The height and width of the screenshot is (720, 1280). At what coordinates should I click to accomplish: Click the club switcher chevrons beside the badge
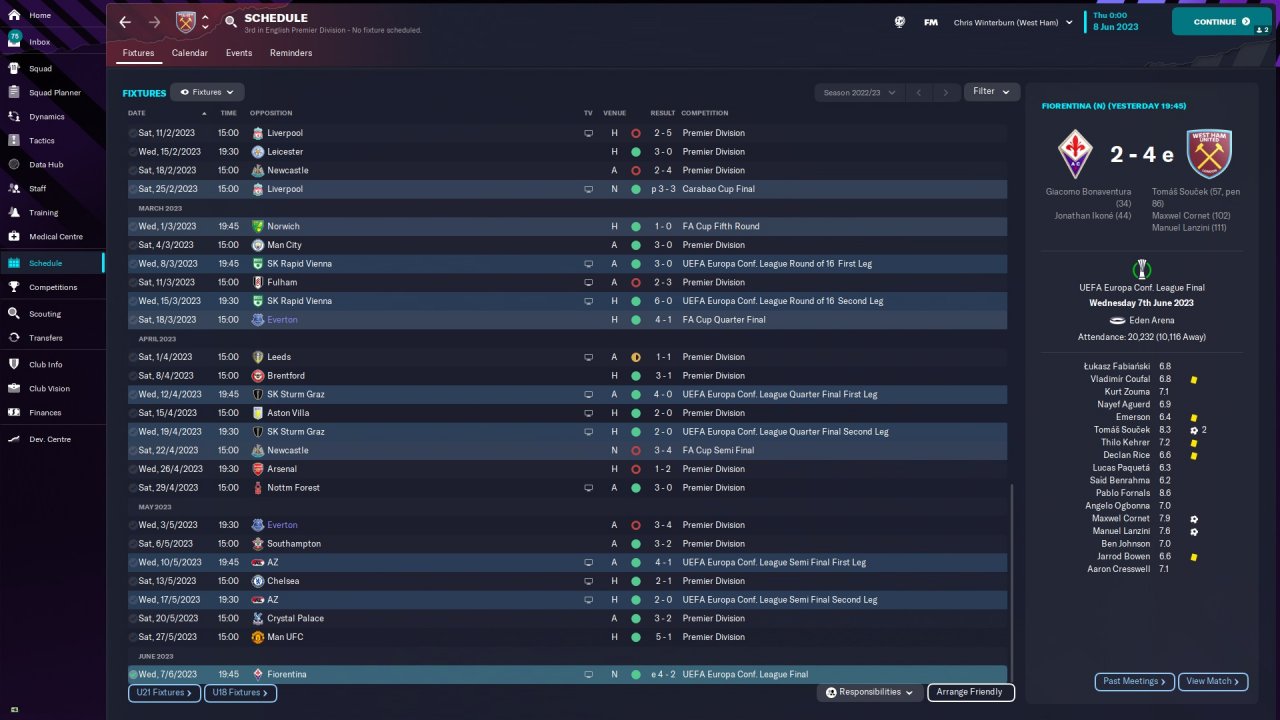pyautogui.click(x=205, y=22)
